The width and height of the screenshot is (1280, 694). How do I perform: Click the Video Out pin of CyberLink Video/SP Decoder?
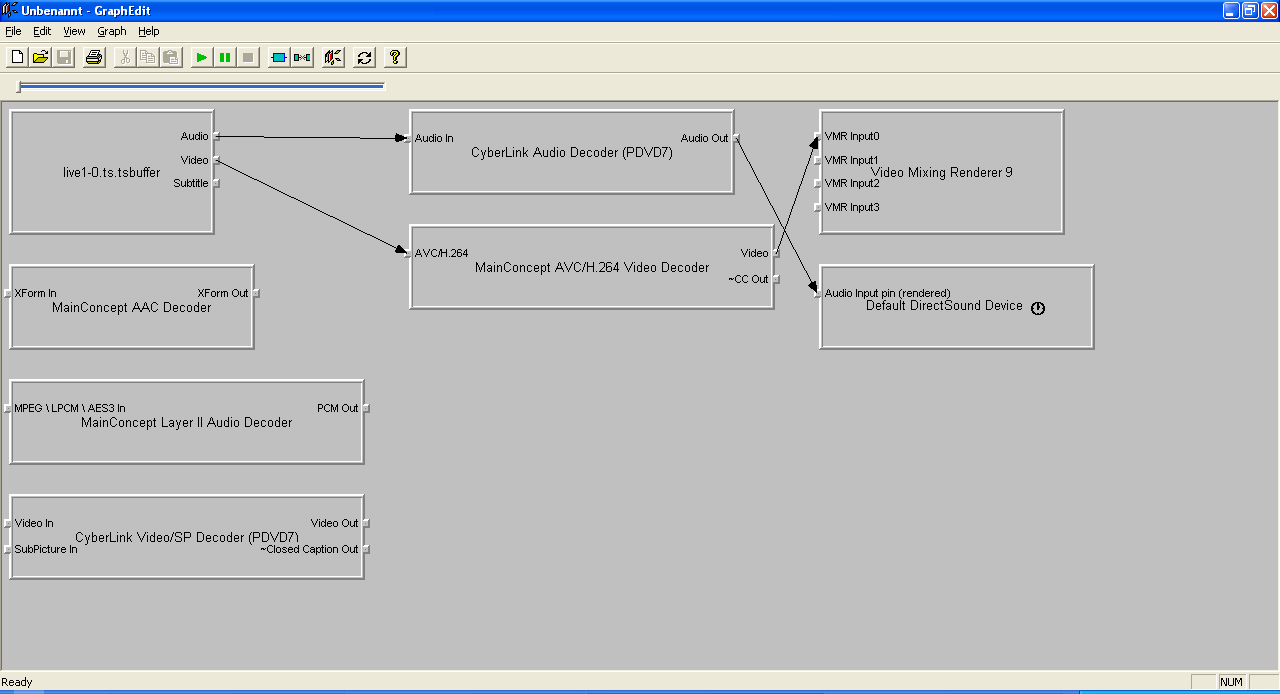coord(365,523)
